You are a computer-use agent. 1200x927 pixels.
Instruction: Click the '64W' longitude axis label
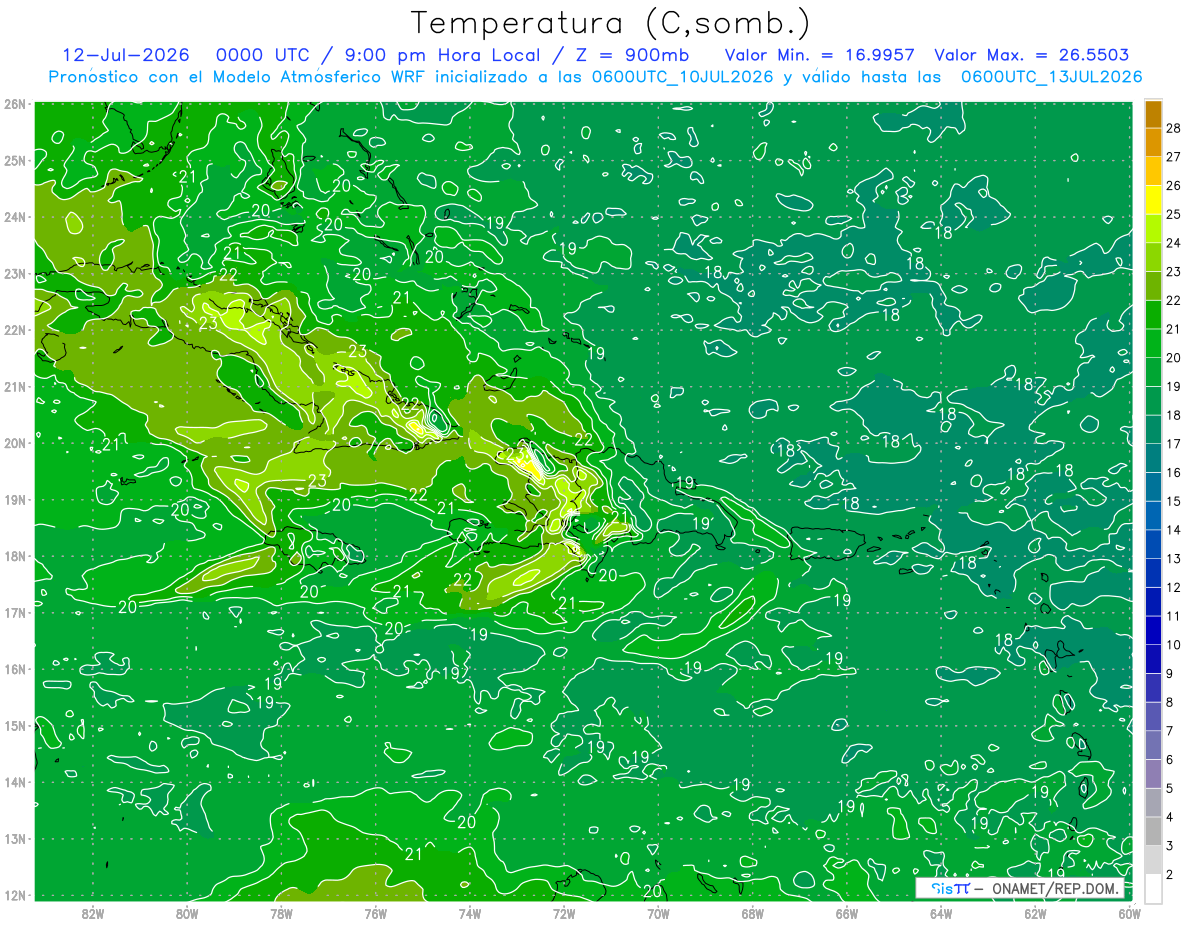[x=941, y=913]
